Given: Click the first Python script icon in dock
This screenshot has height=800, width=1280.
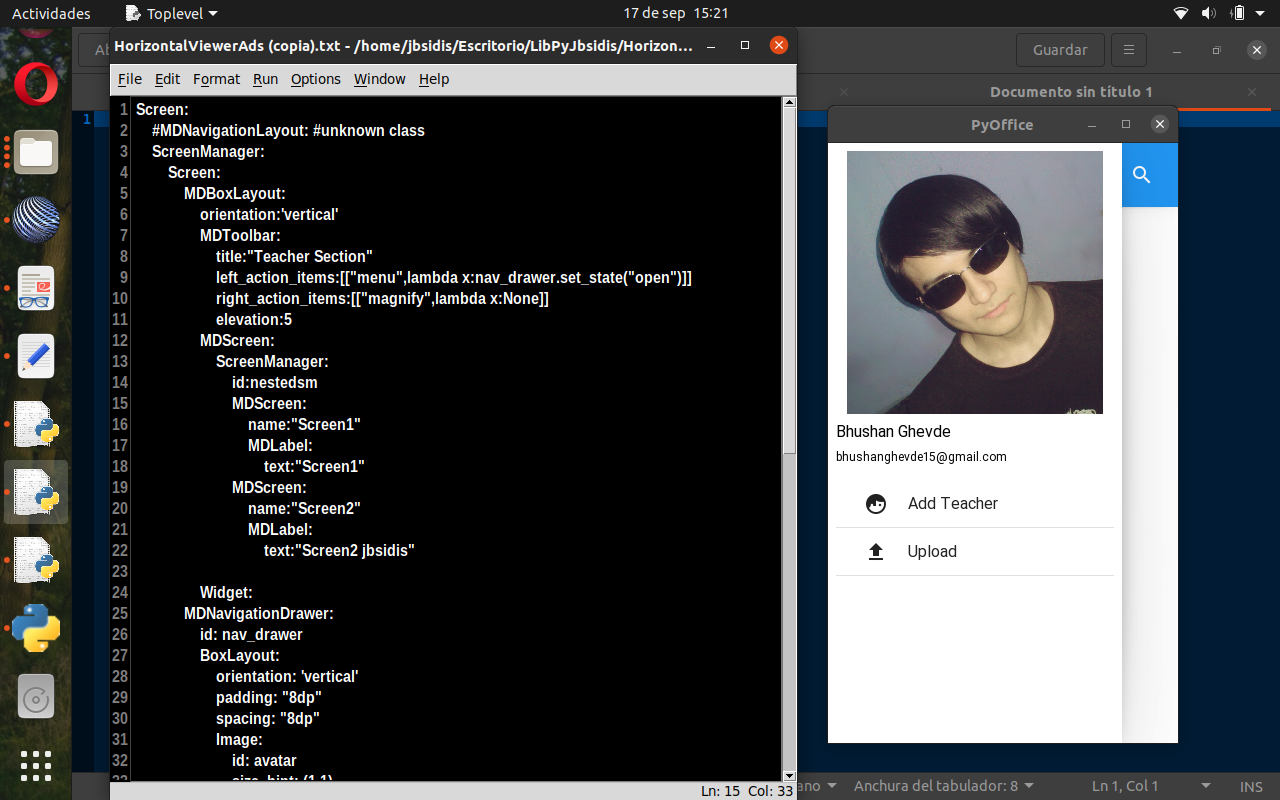Looking at the screenshot, I should pos(36,424).
